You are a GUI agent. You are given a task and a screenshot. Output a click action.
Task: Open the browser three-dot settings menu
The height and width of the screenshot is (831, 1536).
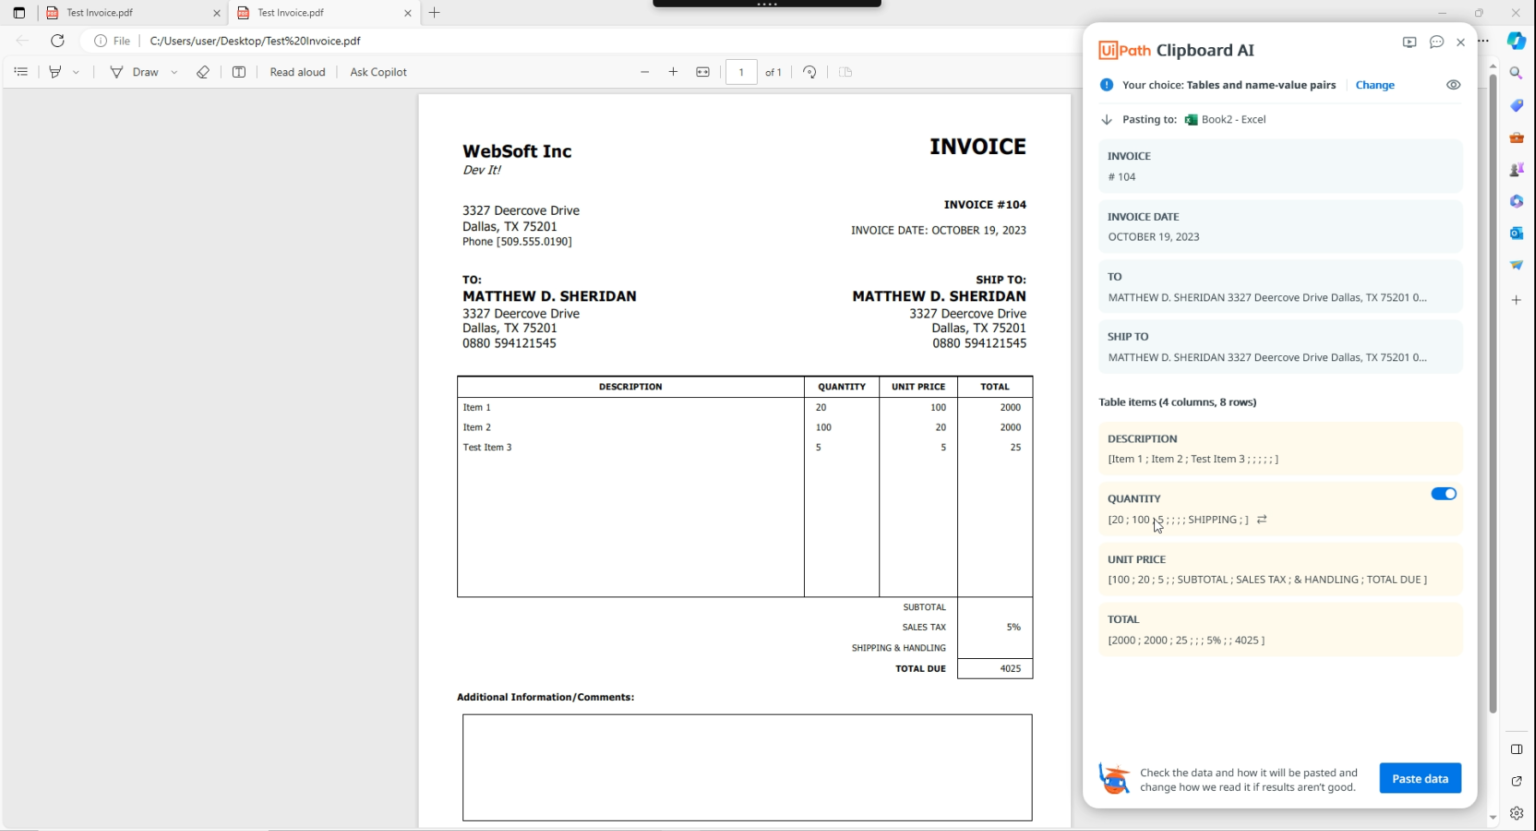click(1483, 41)
